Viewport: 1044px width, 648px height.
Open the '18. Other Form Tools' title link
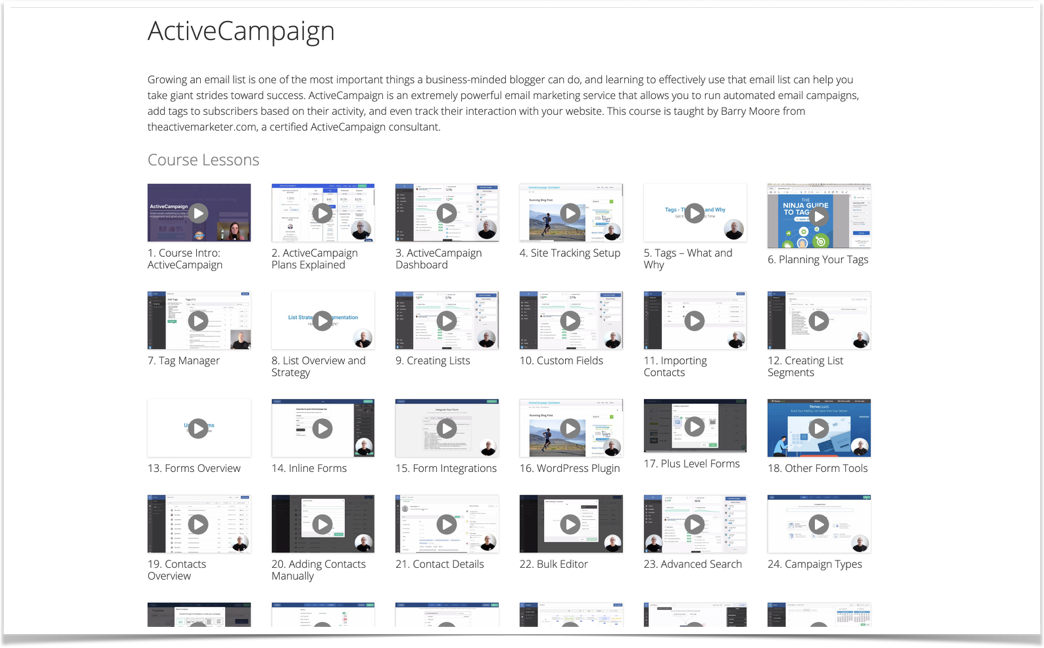[818, 468]
